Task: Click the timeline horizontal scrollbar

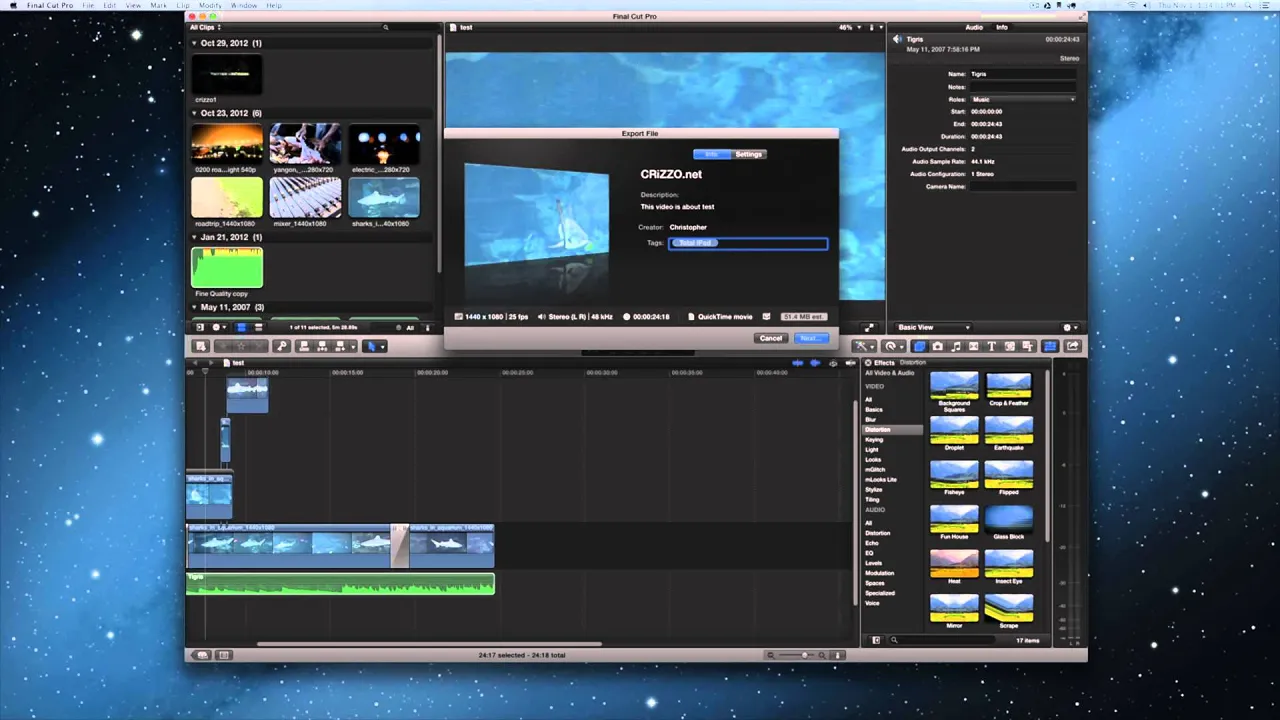Action: (x=429, y=644)
